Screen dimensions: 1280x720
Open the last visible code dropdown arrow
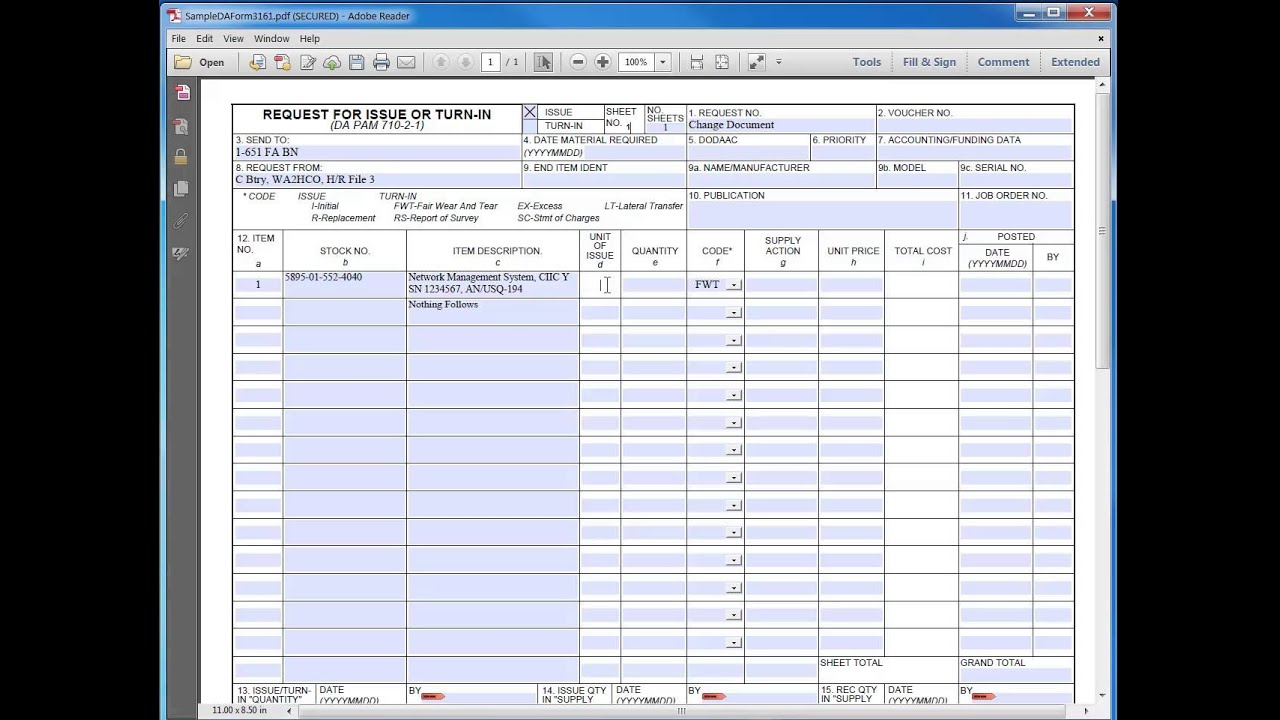pos(734,643)
